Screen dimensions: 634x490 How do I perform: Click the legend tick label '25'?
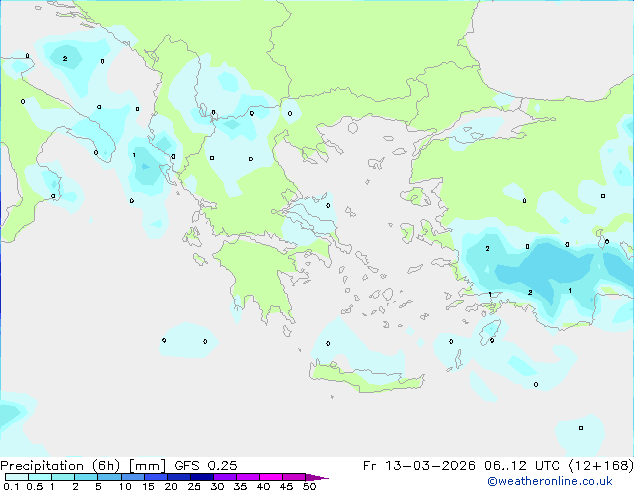(x=194, y=486)
